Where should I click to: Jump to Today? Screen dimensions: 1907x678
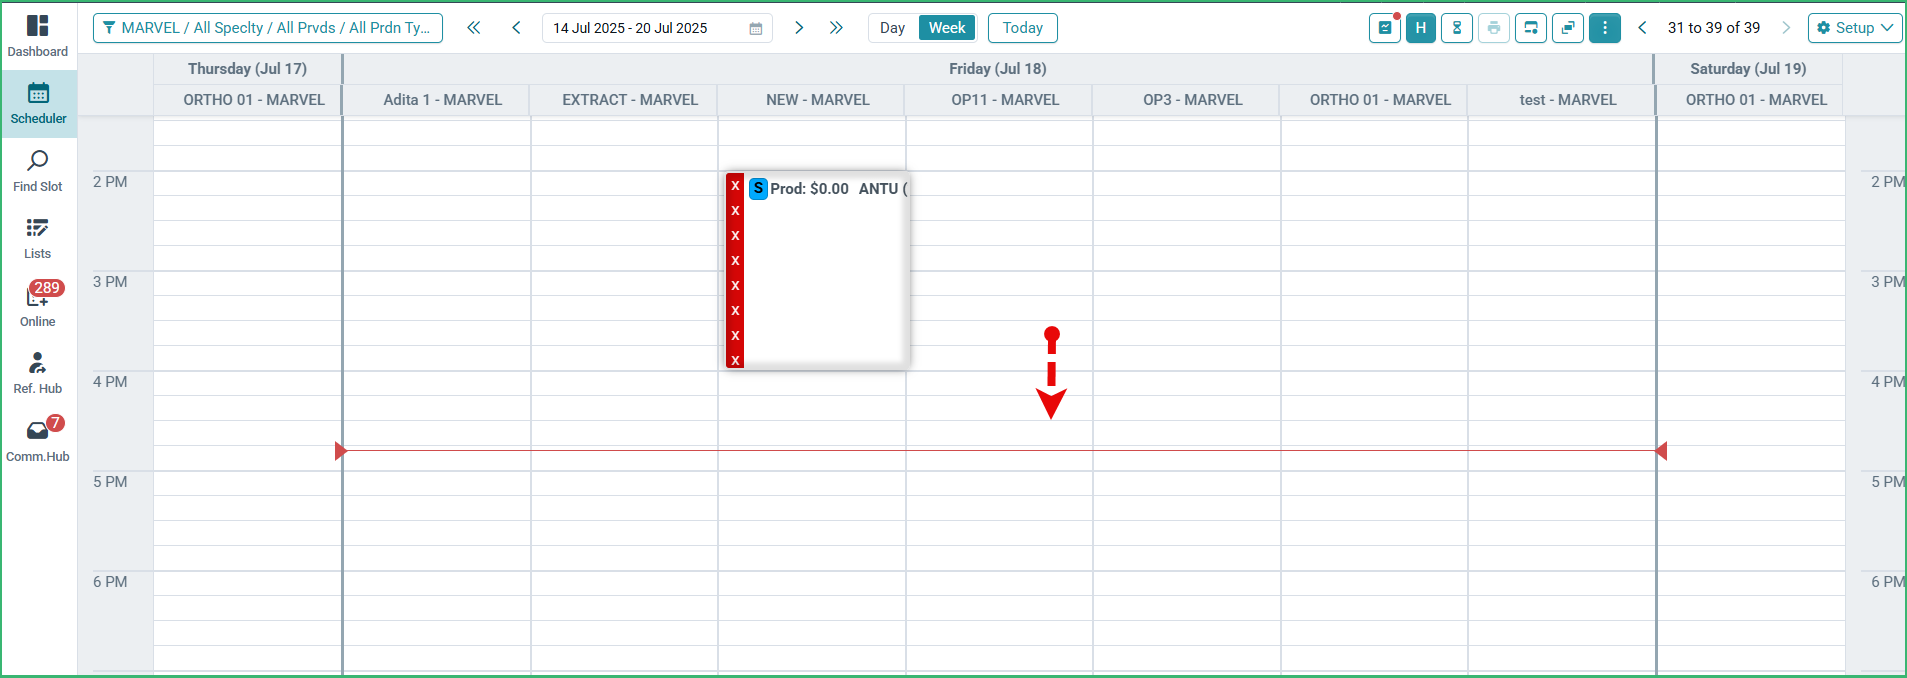point(1023,28)
